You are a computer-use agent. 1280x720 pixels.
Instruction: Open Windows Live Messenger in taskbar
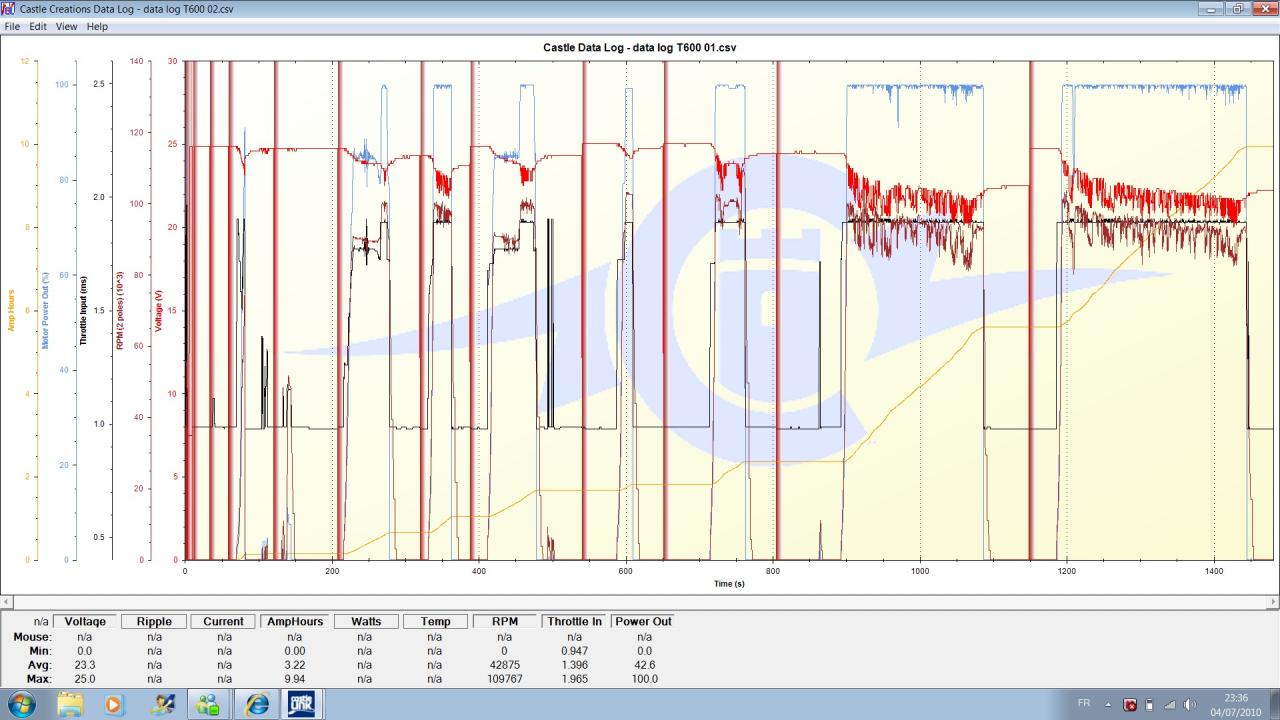coord(208,704)
